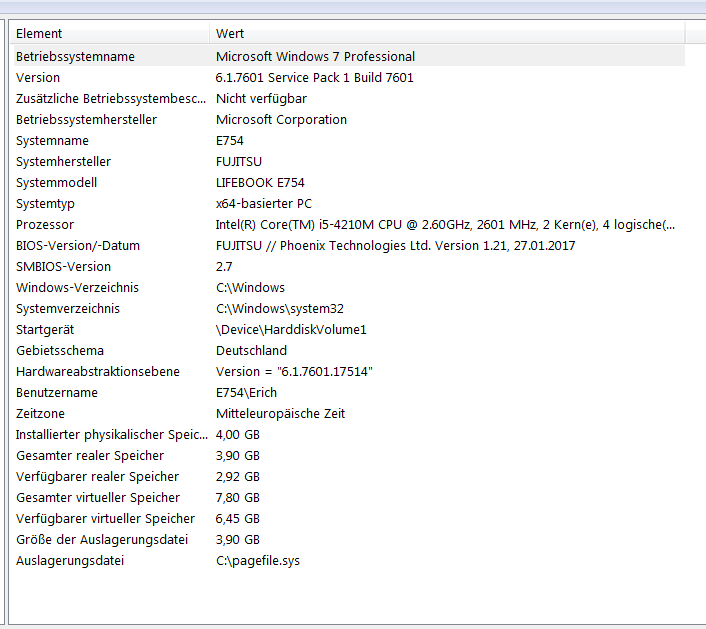Select the Windows-Verzeichnis row label
This screenshot has width=706, height=629.
pyautogui.click(x=77, y=288)
